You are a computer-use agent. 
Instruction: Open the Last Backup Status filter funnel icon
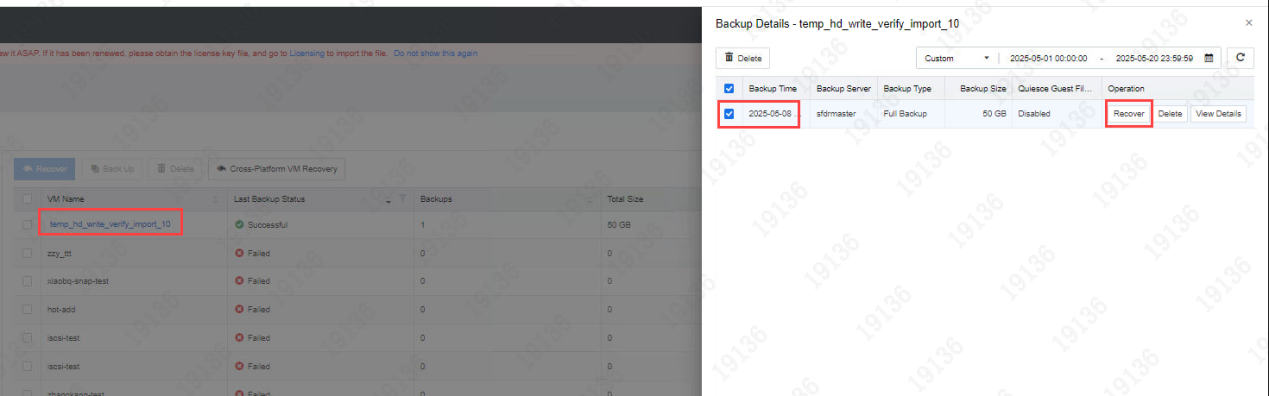[x=403, y=200]
